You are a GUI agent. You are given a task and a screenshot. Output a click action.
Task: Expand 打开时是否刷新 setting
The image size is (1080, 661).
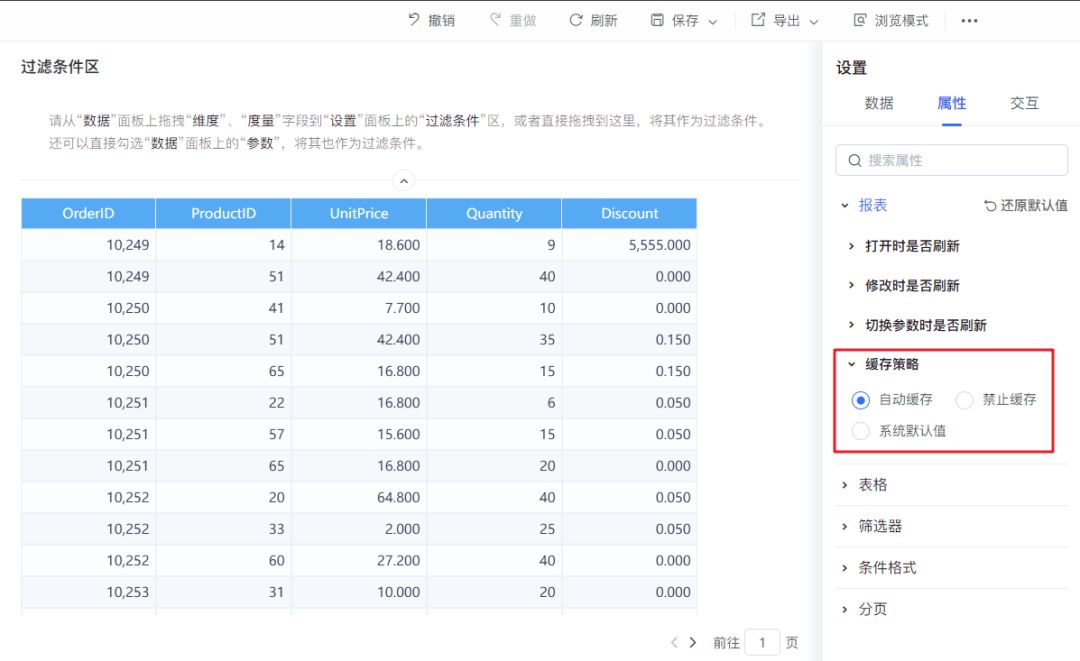tap(851, 246)
